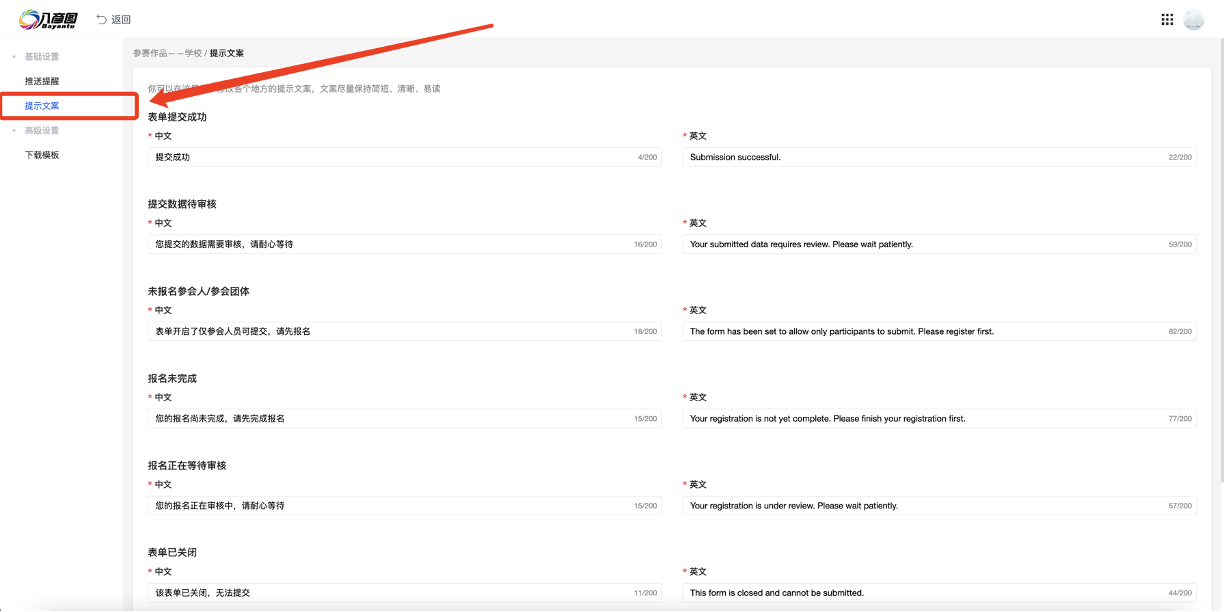The image size is (1224, 612).
Task: Select 提示文案 in the sidebar
Action: [x=42, y=105]
